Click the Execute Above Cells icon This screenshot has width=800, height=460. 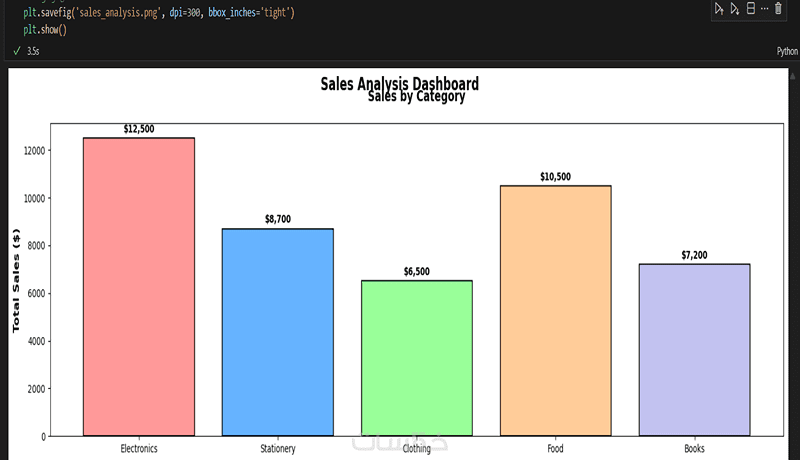tap(718, 9)
